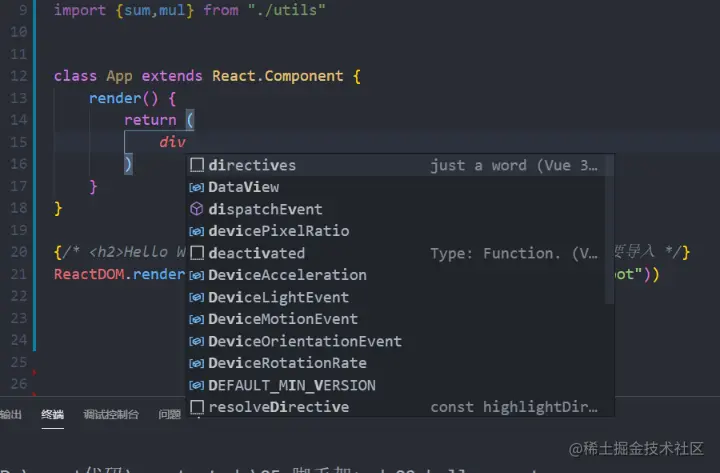The image size is (720, 473).
Task: Choose 'DataView' from suggestion list
Action: (396, 187)
